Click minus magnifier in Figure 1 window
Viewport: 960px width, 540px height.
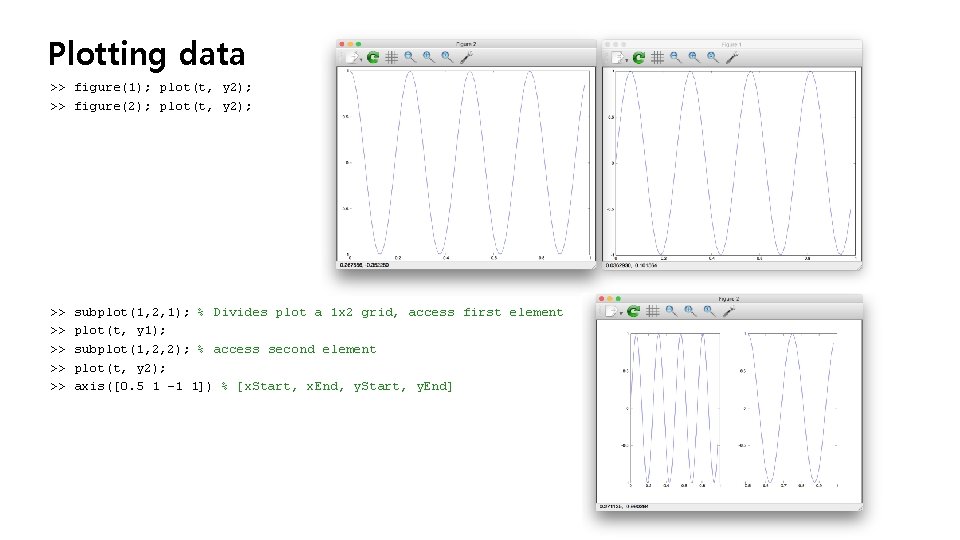[675, 57]
